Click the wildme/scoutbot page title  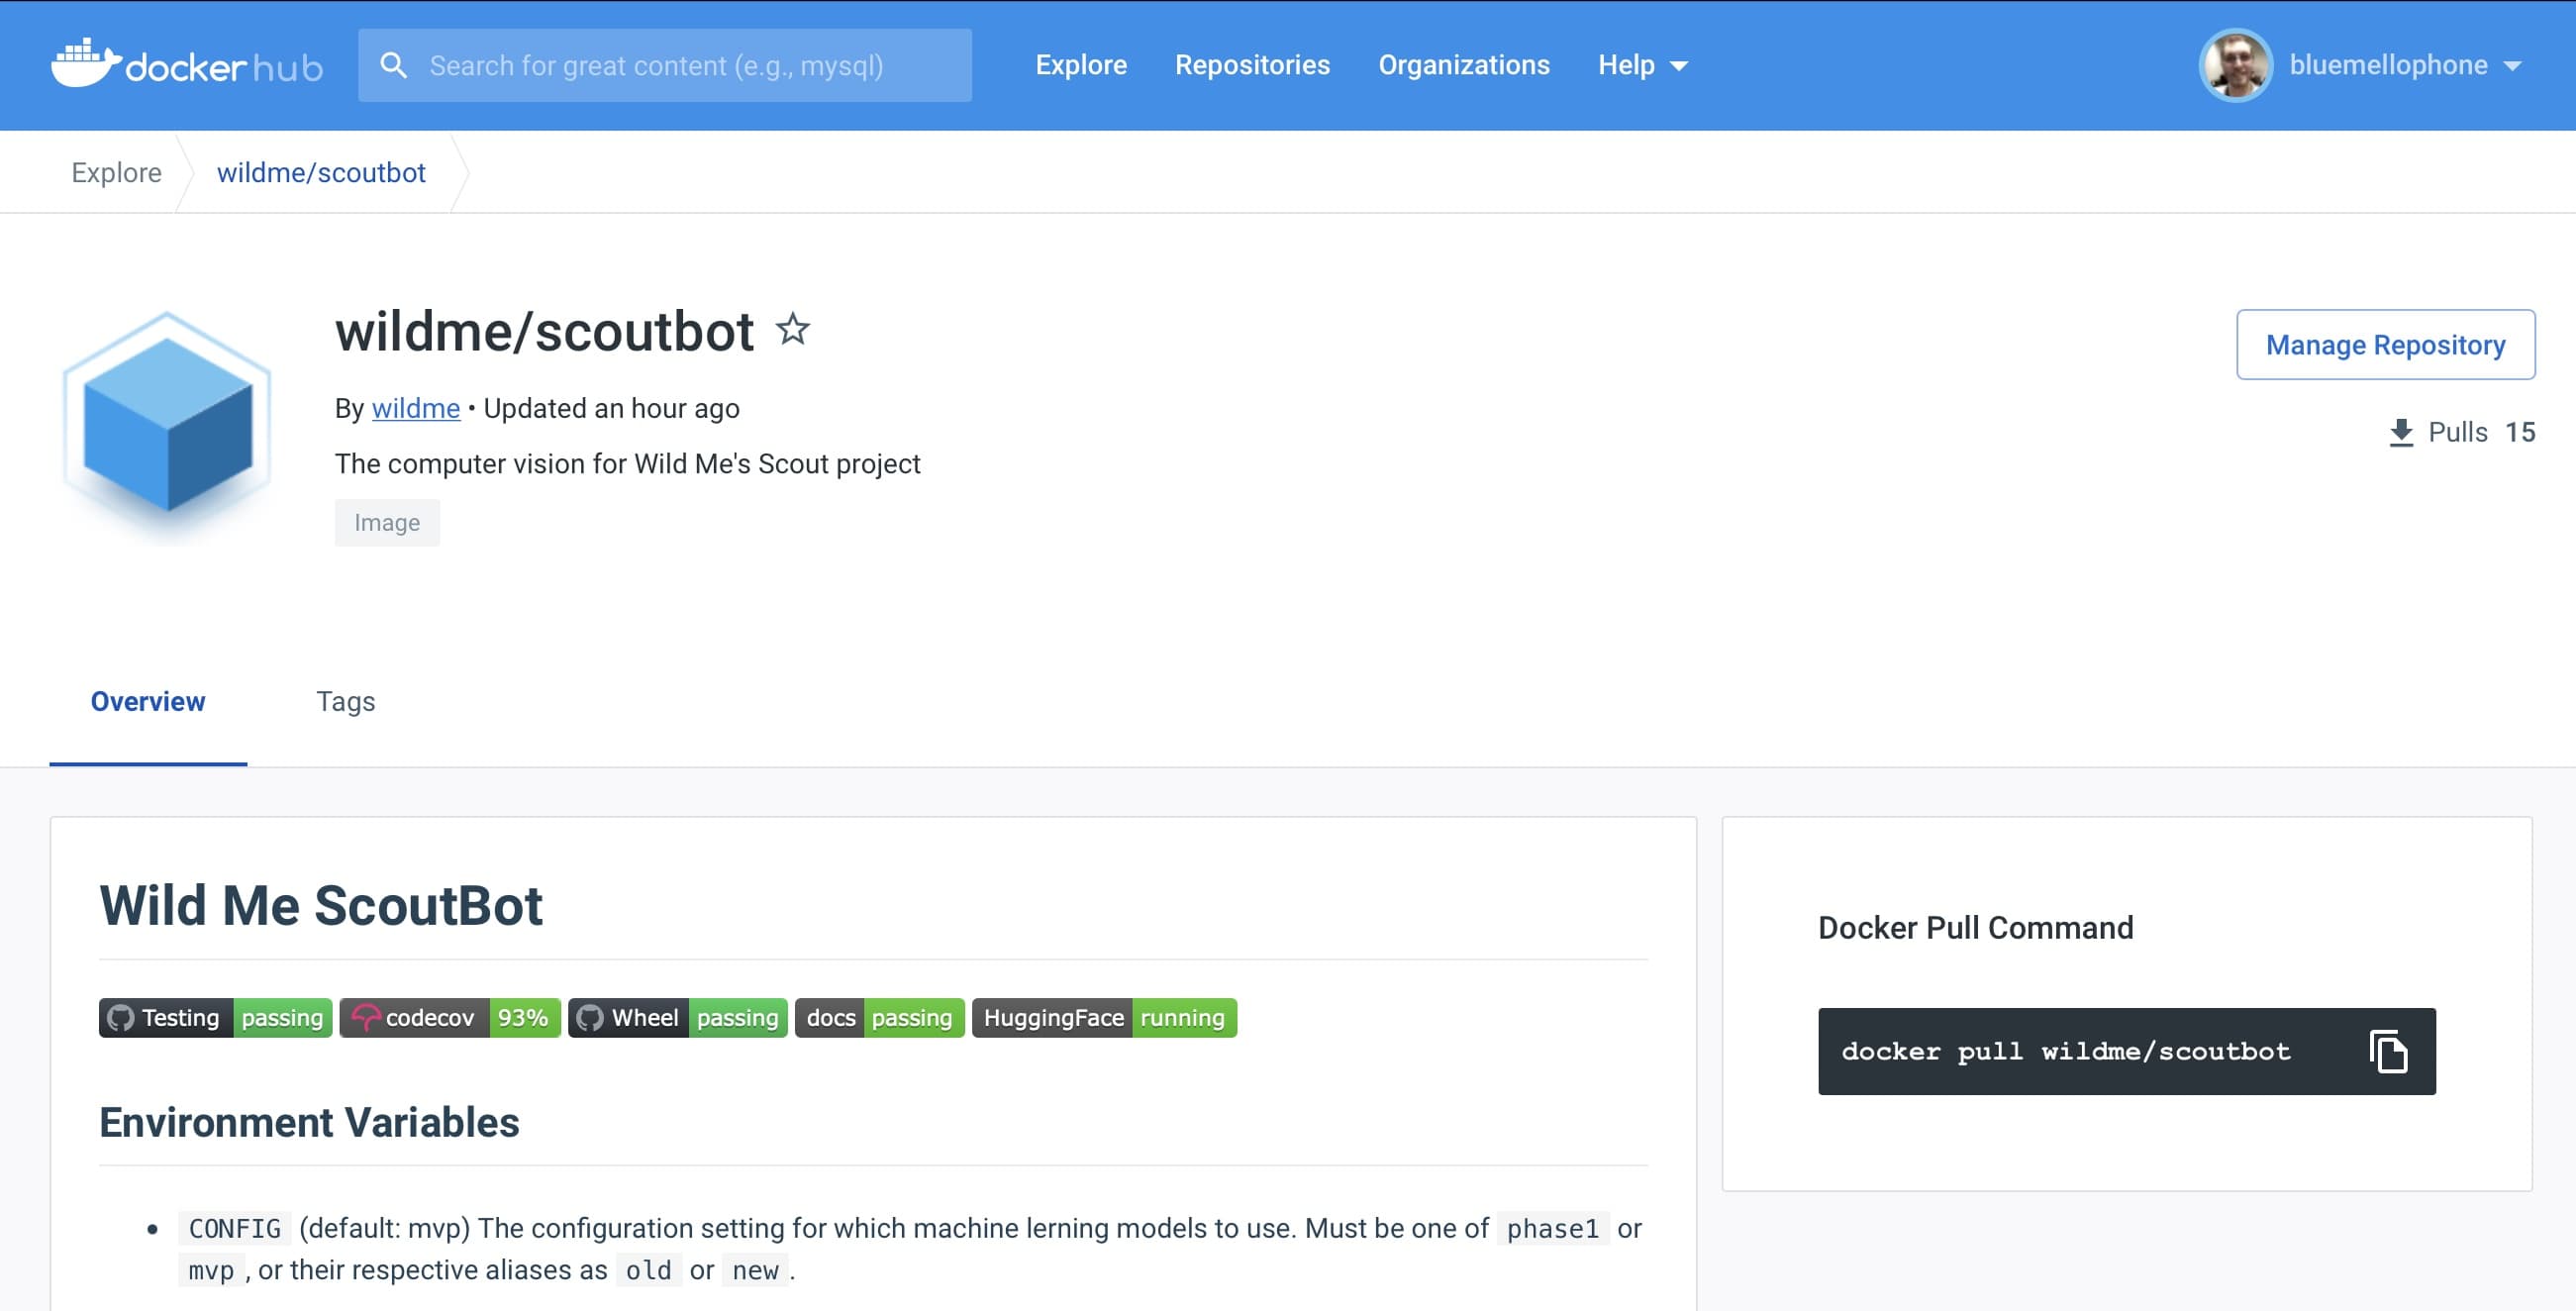tap(544, 331)
